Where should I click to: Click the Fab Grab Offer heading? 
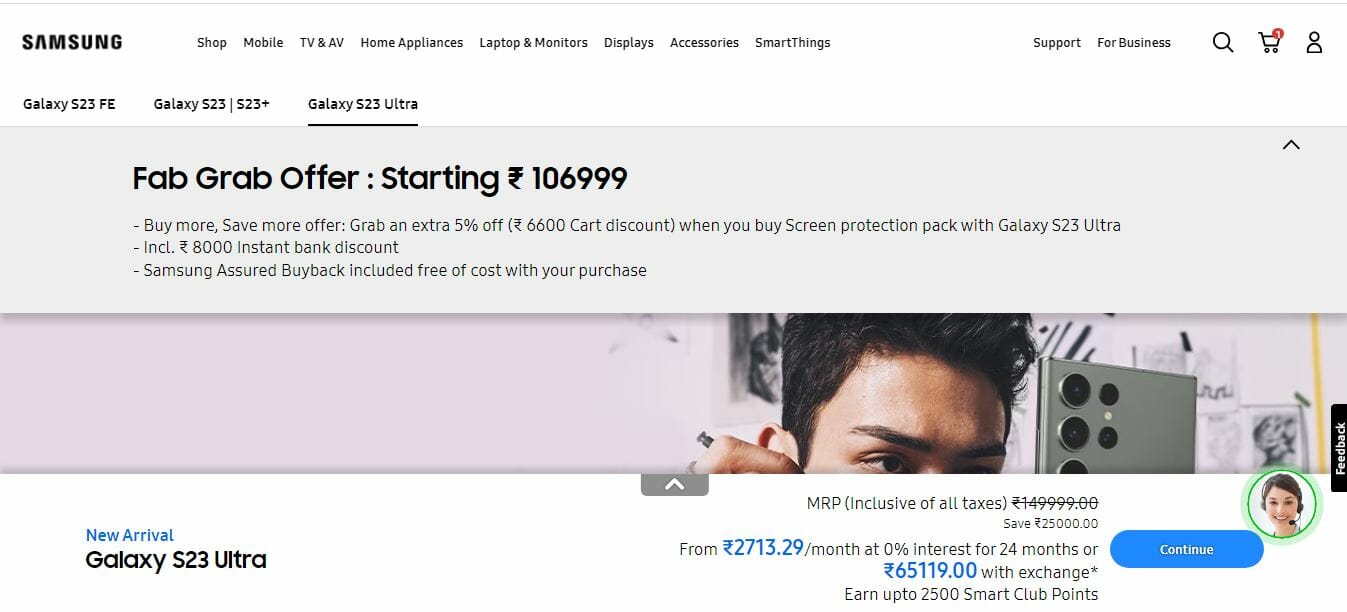pos(380,178)
